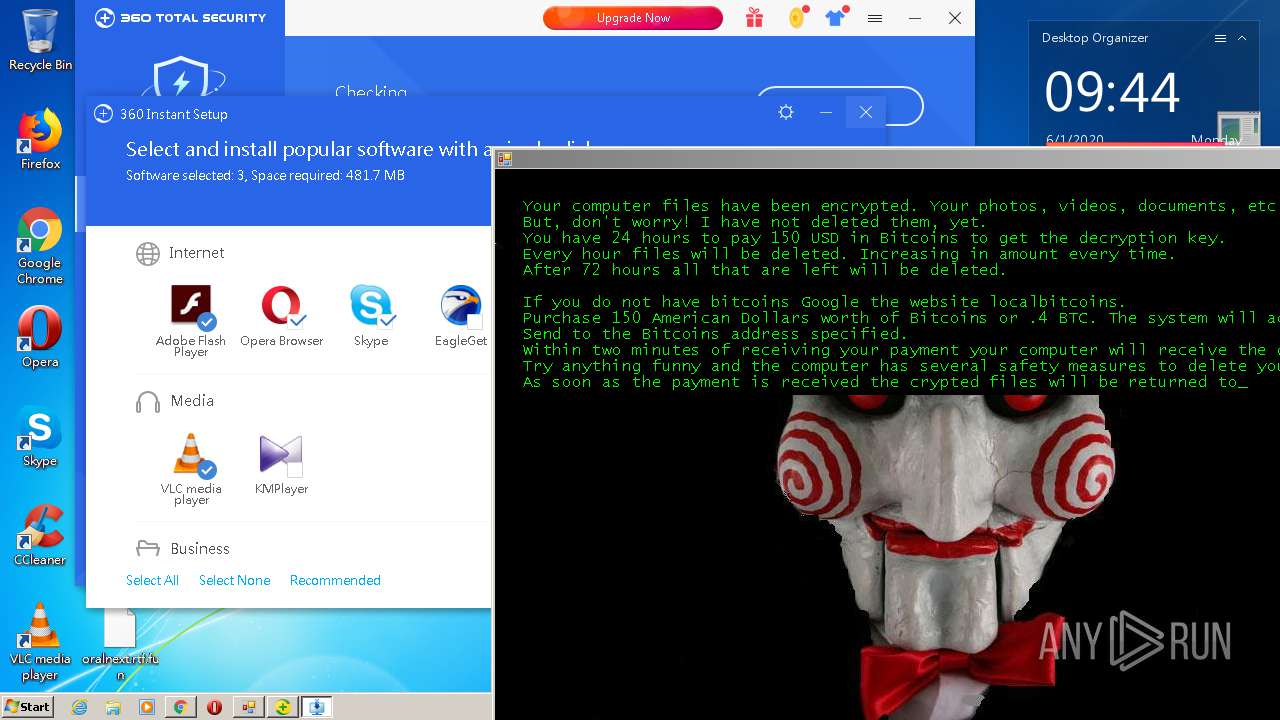Click the Jigsaw puppet image

pyautogui.click(x=945, y=555)
